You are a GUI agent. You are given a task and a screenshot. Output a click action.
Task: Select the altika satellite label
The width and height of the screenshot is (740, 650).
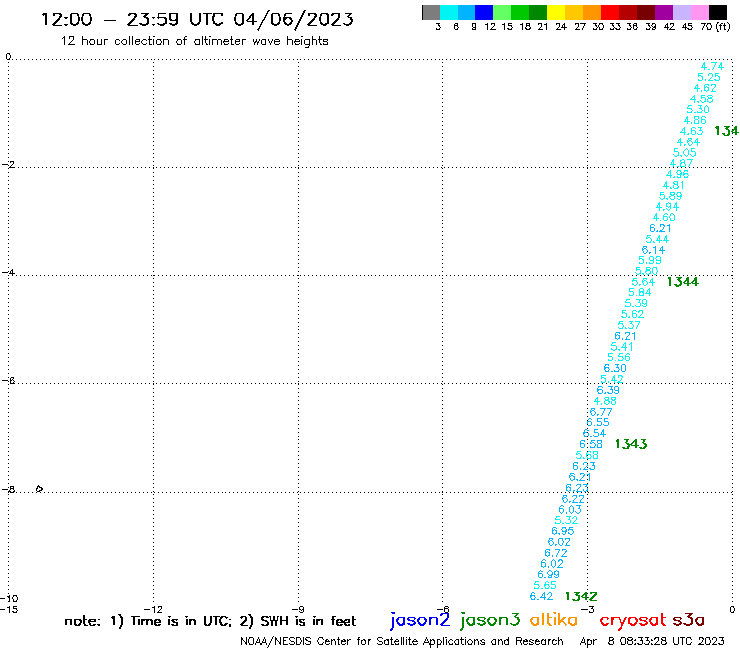pyautogui.click(x=553, y=620)
